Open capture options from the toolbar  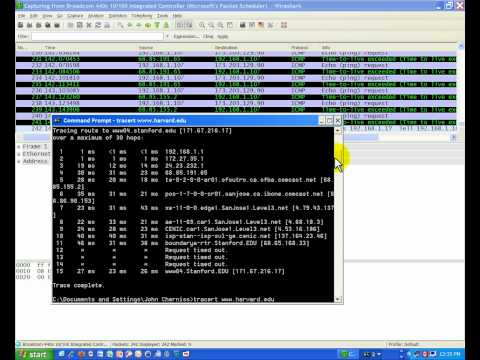coord(30,25)
